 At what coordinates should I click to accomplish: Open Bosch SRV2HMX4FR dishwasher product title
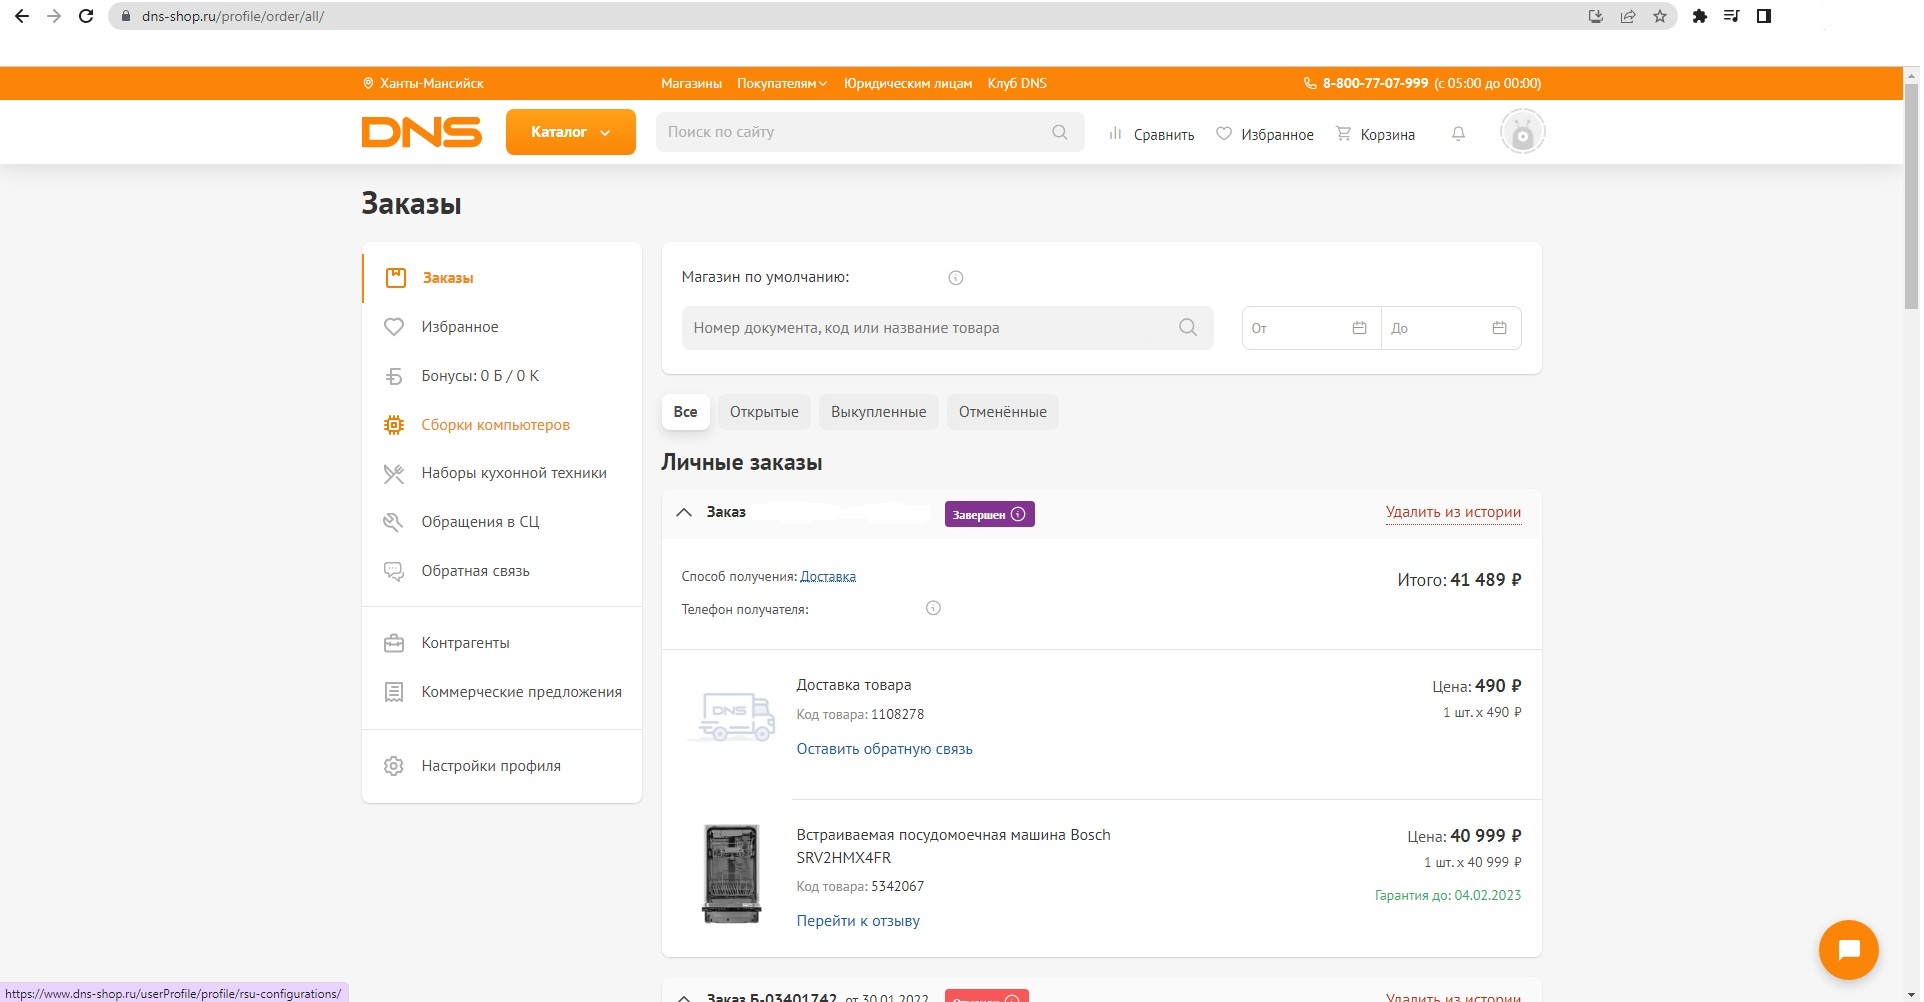pos(953,846)
